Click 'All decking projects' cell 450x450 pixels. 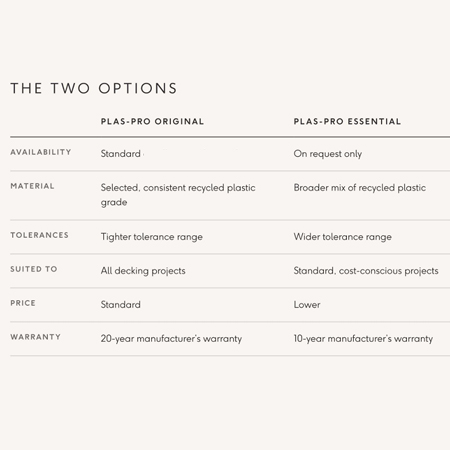(x=143, y=271)
